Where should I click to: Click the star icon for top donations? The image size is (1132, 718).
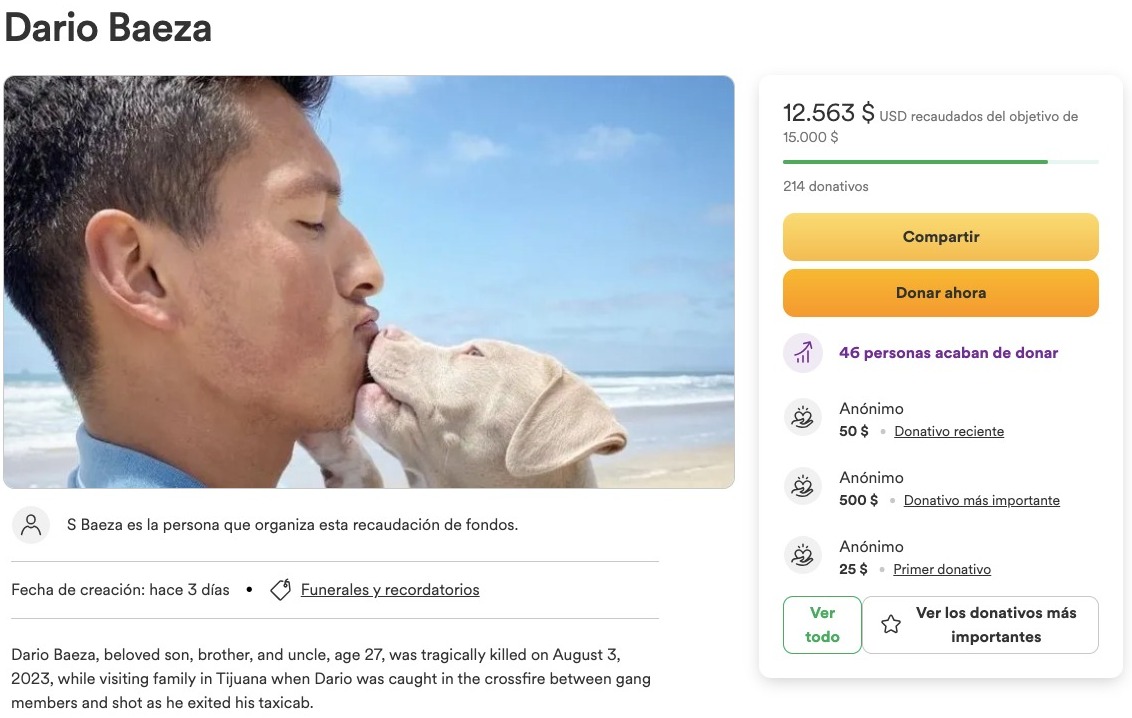[891, 625]
